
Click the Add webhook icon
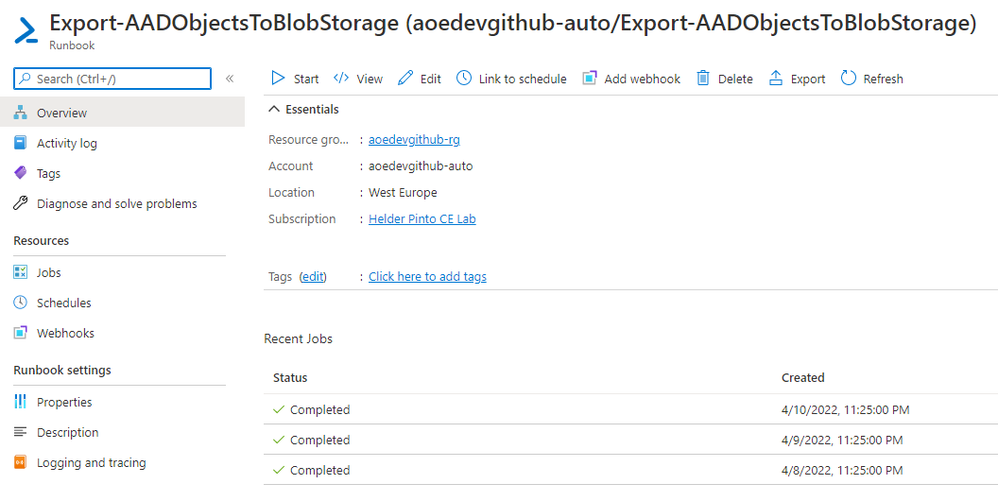click(590, 78)
